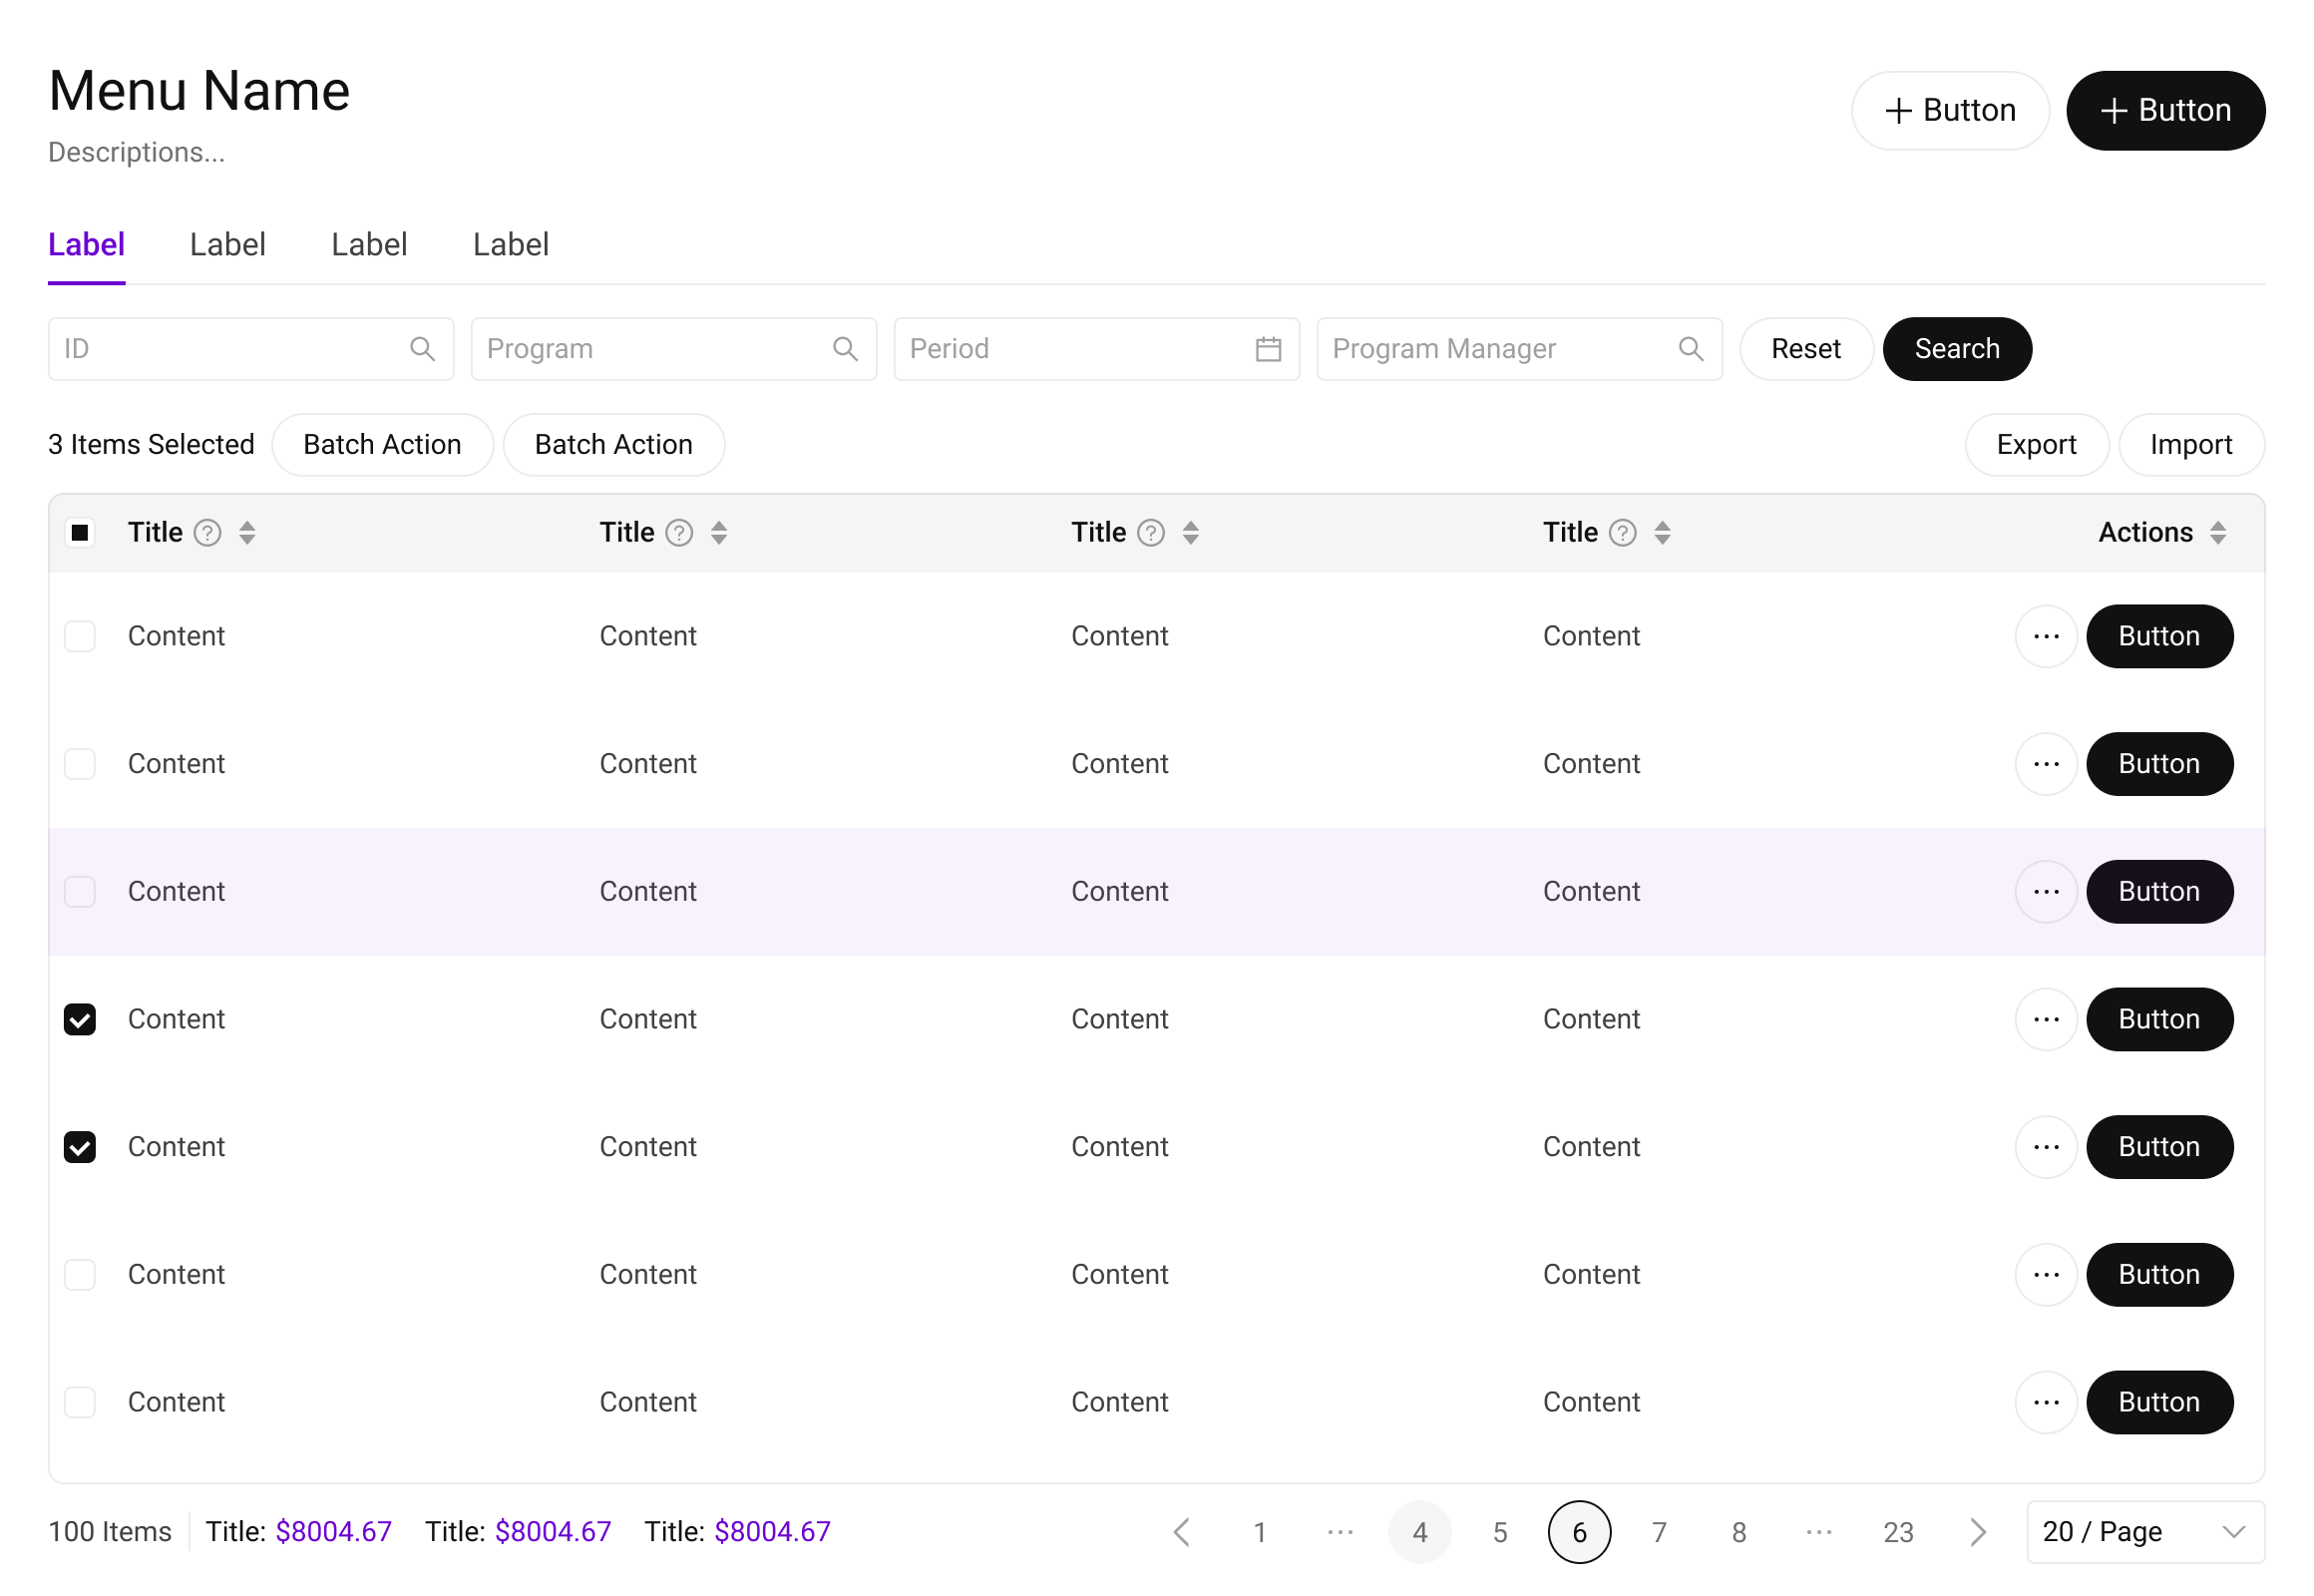Go to previous page with left arrow
The width and height of the screenshot is (2314, 1596).
1181,1532
